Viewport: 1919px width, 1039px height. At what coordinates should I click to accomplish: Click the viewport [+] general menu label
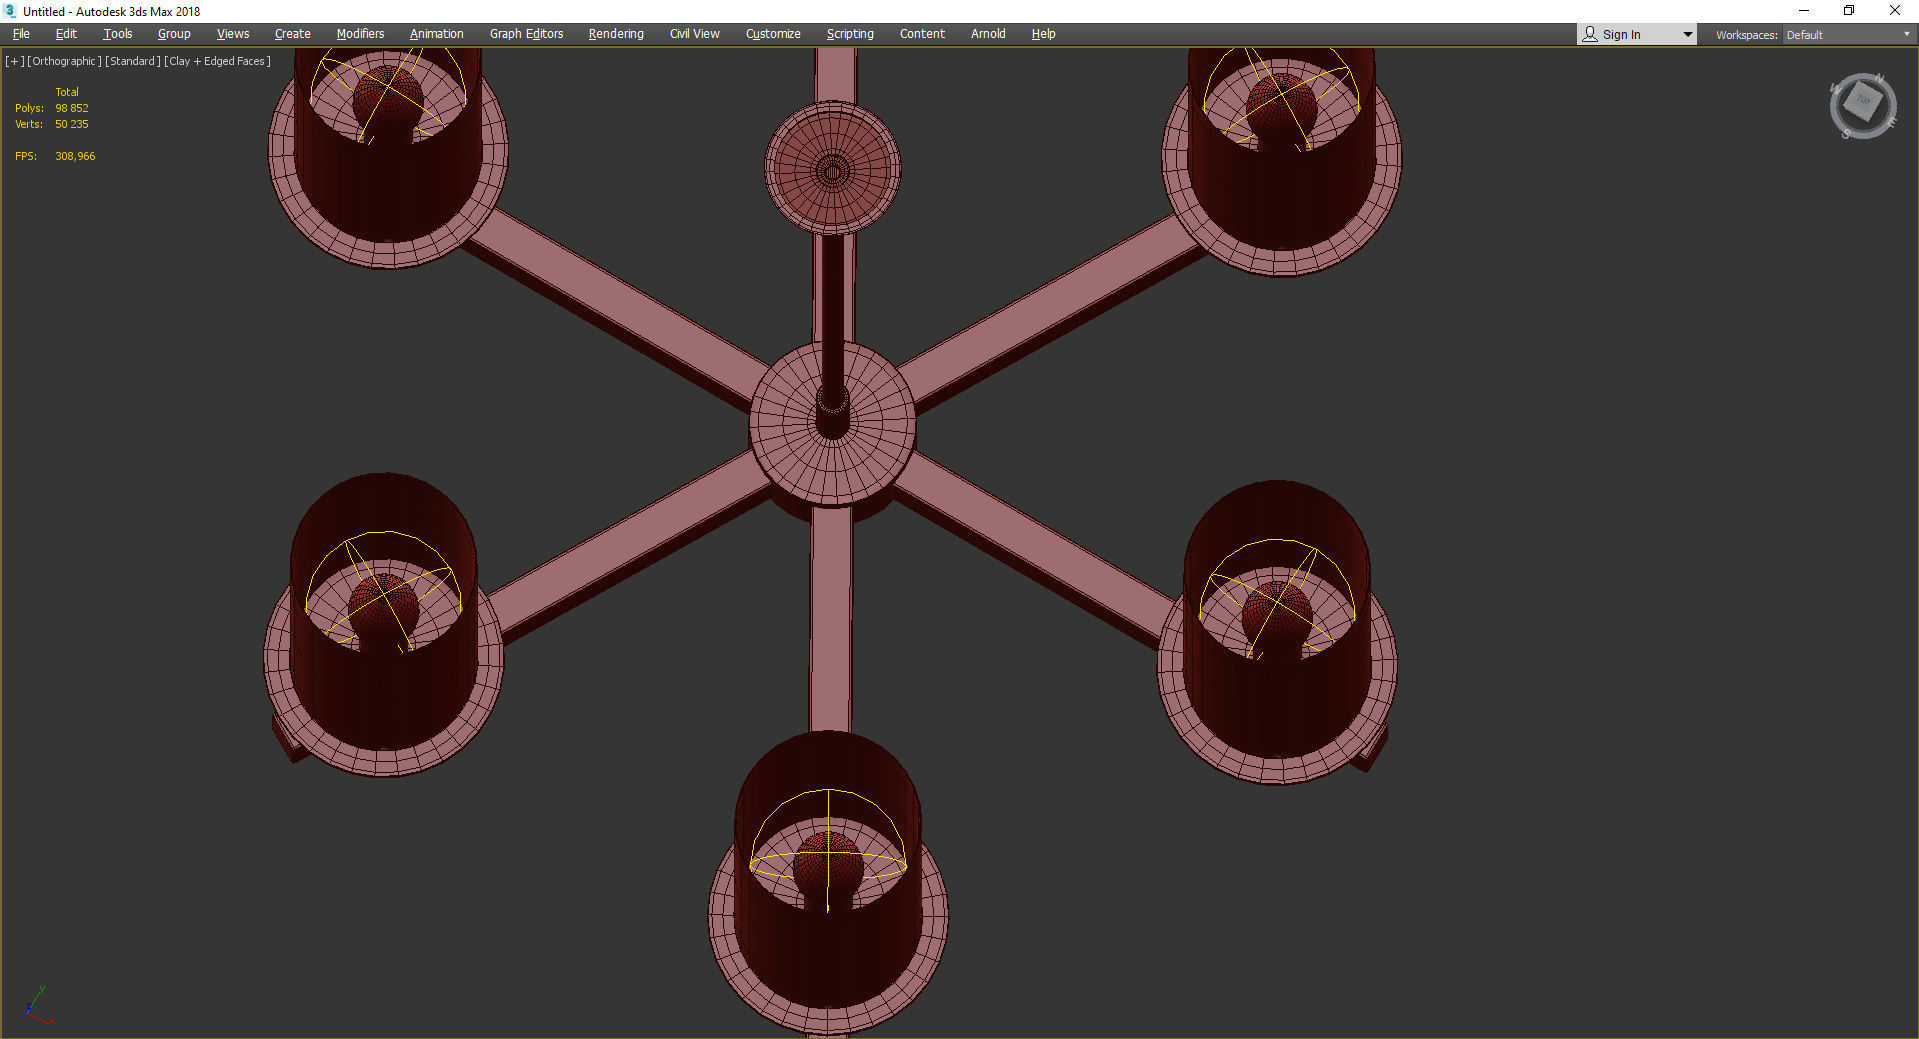click(14, 61)
